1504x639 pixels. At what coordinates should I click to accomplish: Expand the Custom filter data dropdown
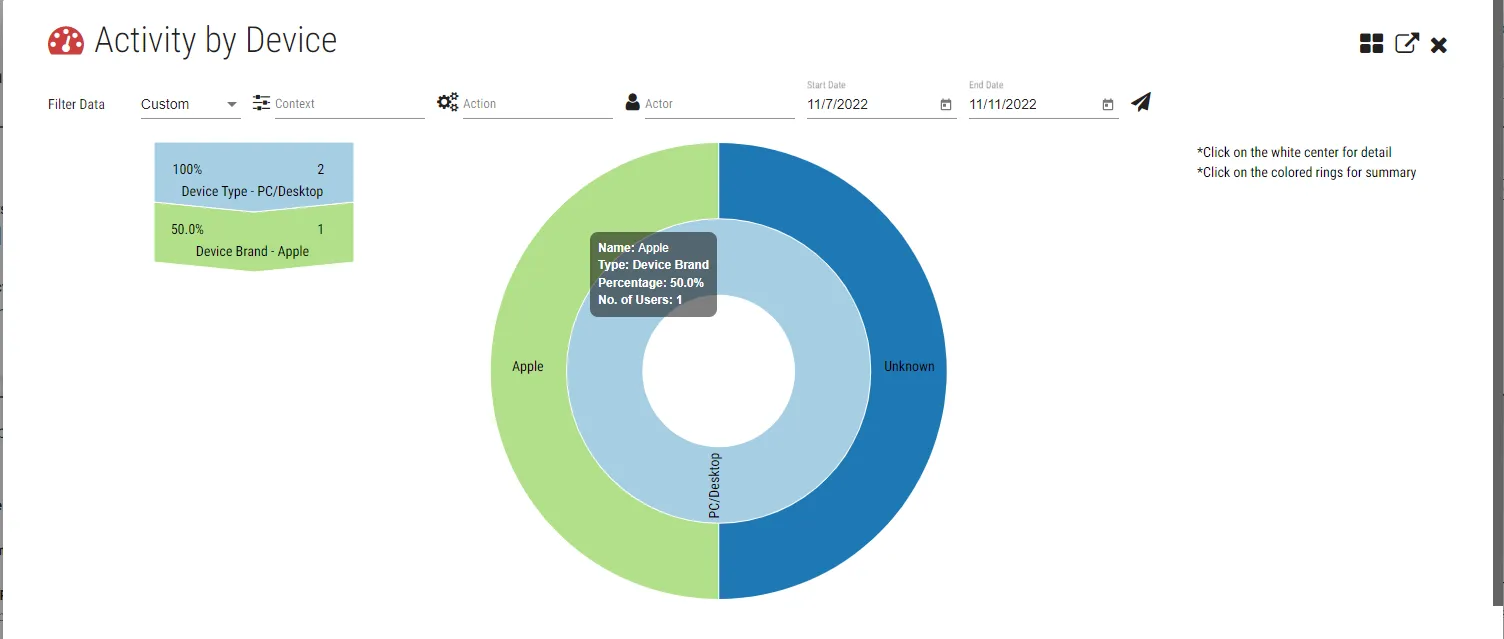(x=190, y=104)
